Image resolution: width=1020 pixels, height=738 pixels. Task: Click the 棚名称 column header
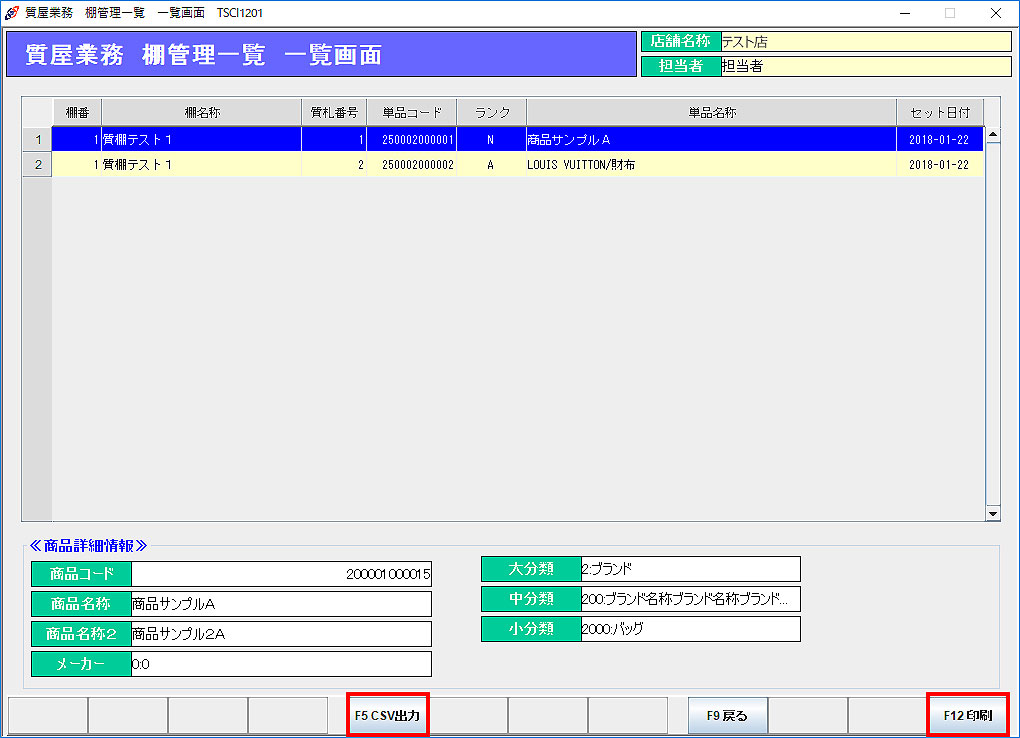(x=201, y=112)
